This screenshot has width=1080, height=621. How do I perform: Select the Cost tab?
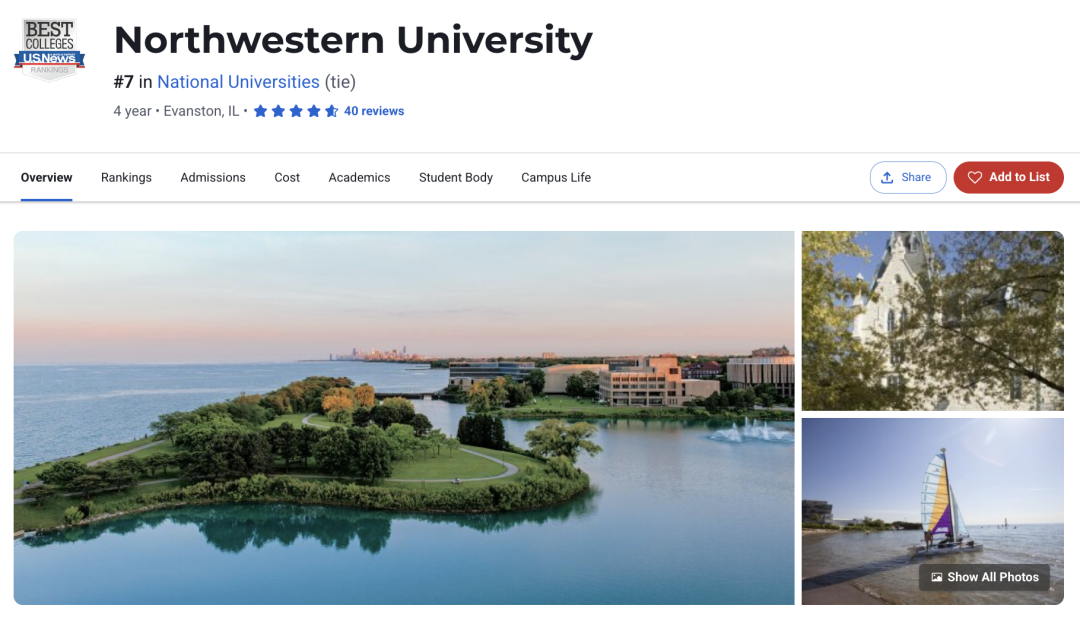(x=287, y=178)
